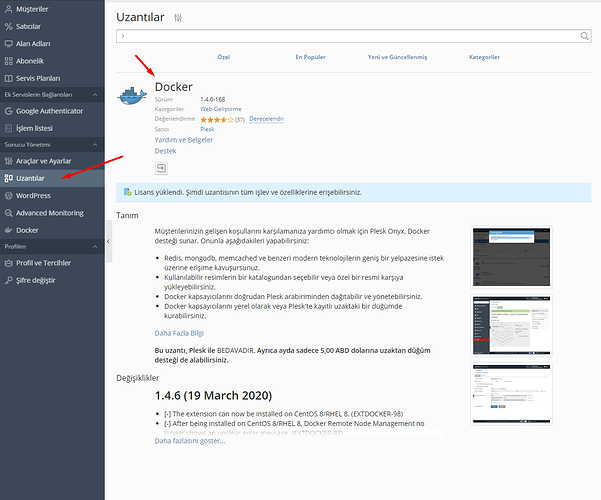Click the Advanced Monitoring magnifier icon

tap(8, 212)
